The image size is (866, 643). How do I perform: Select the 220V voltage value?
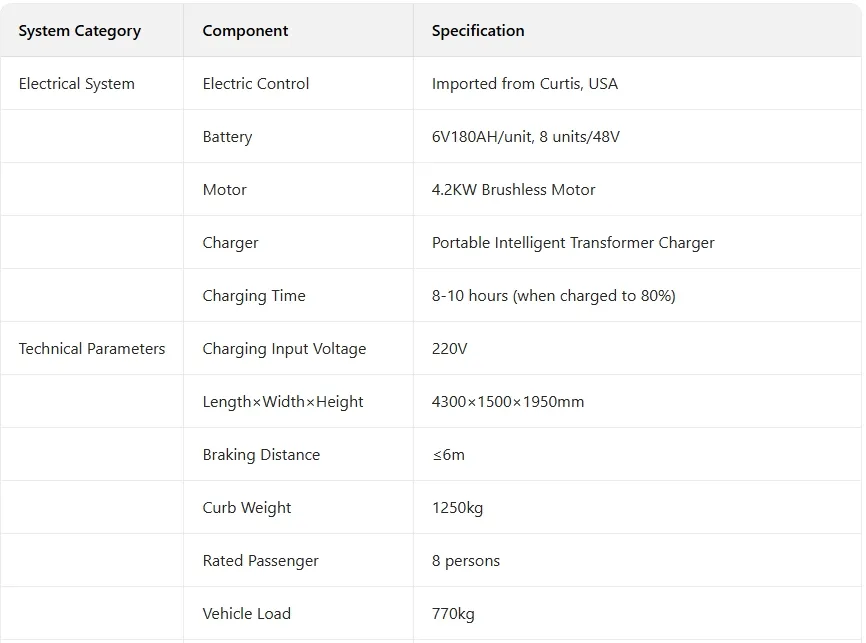[450, 349]
